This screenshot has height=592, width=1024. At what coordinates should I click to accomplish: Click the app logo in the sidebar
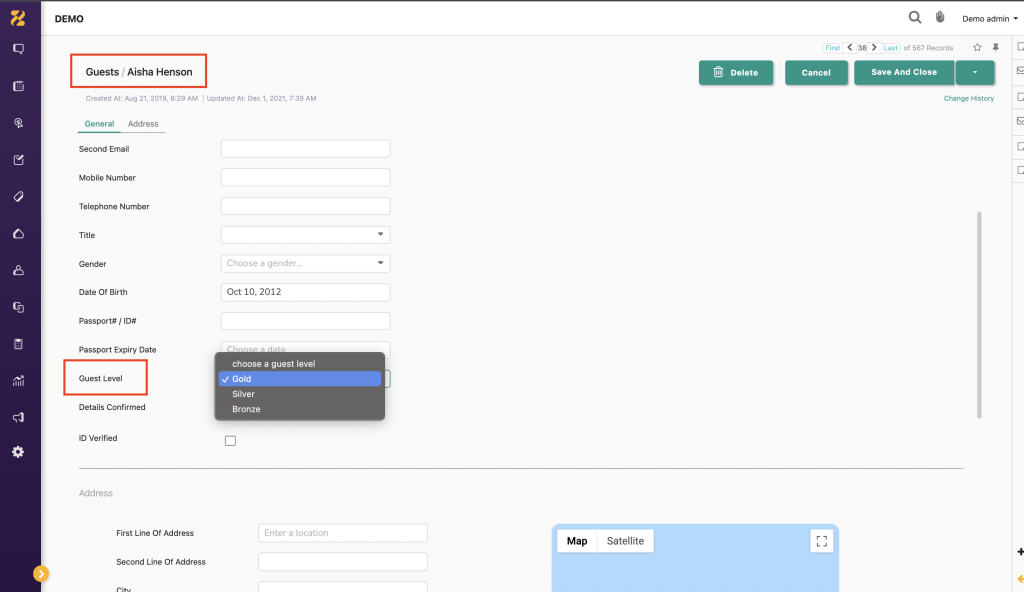18,18
